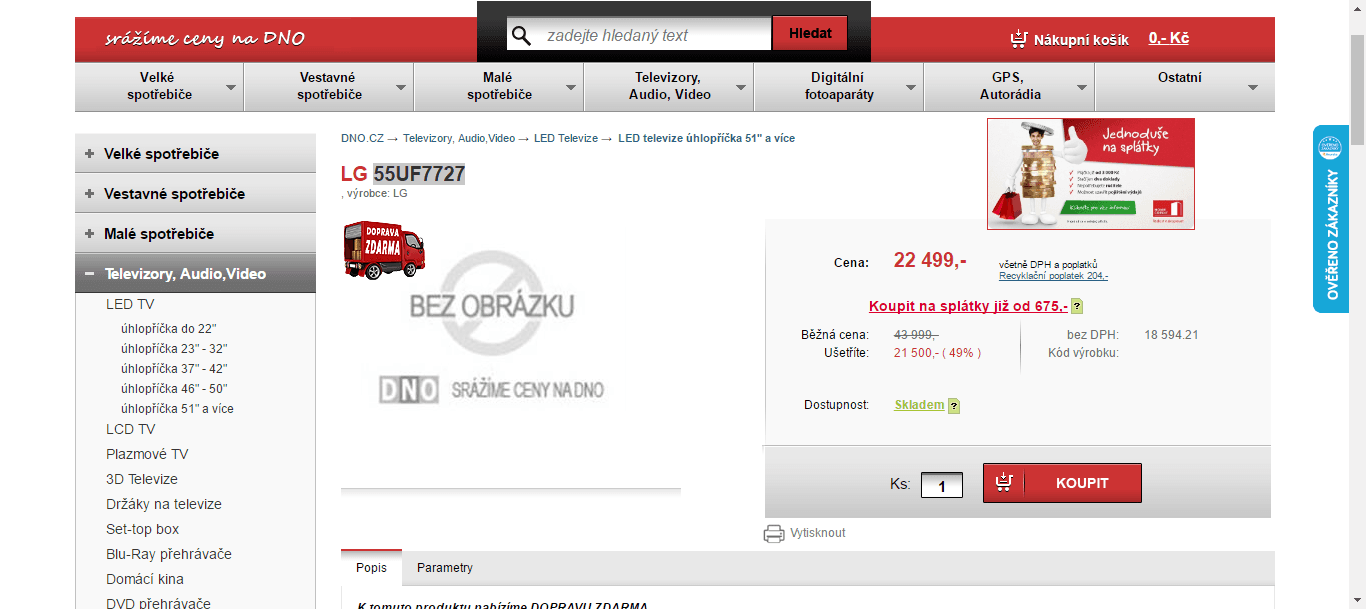Expand Velké spotřebiče top menu dropdown arrow
The height and width of the screenshot is (609, 1366).
tap(232, 88)
